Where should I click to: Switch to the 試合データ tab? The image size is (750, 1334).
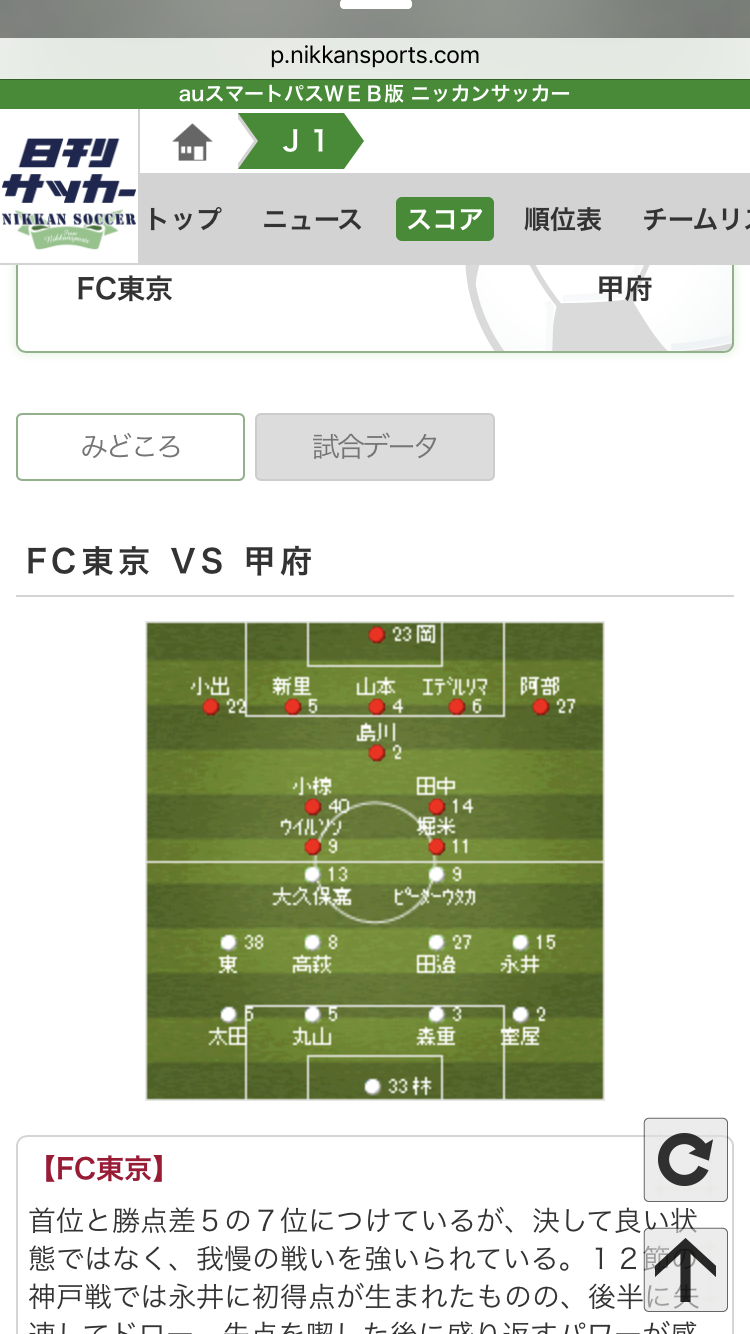click(x=375, y=447)
